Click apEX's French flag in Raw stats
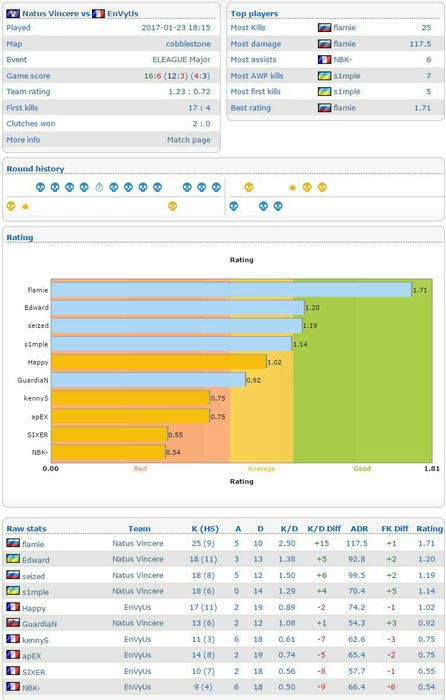This screenshot has height=700, width=446. pos(13,655)
